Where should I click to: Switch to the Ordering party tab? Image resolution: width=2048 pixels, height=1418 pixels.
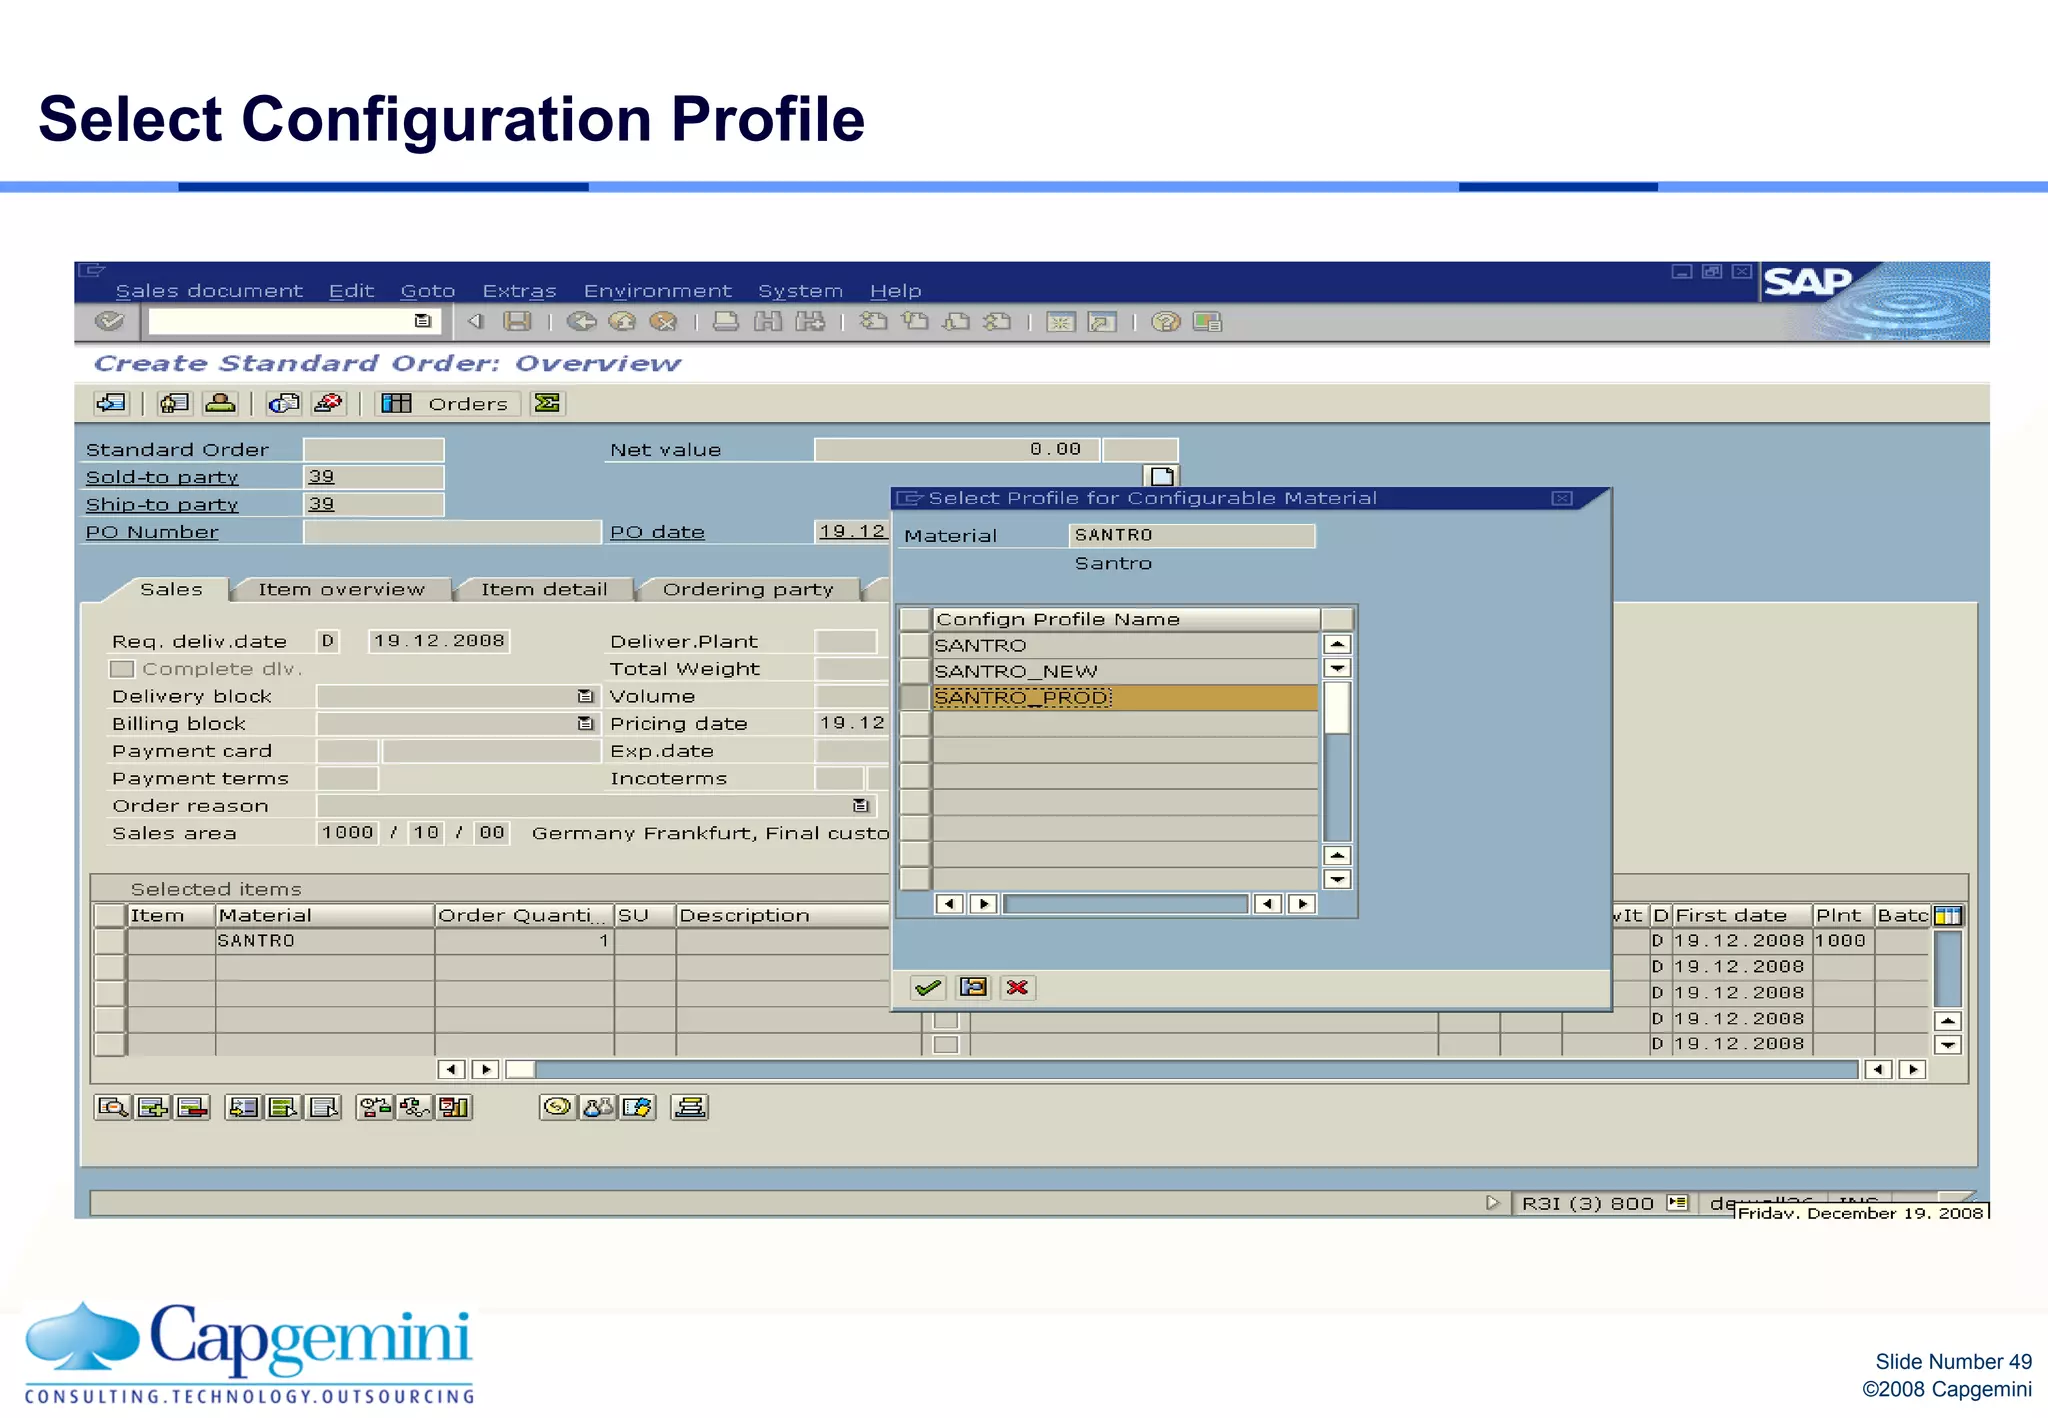click(x=748, y=589)
